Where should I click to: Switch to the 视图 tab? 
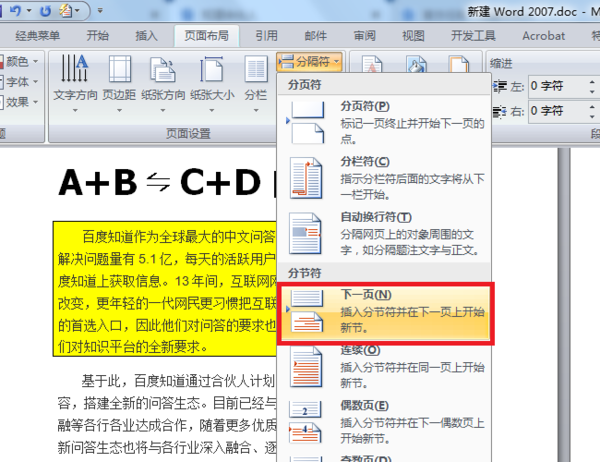point(413,36)
